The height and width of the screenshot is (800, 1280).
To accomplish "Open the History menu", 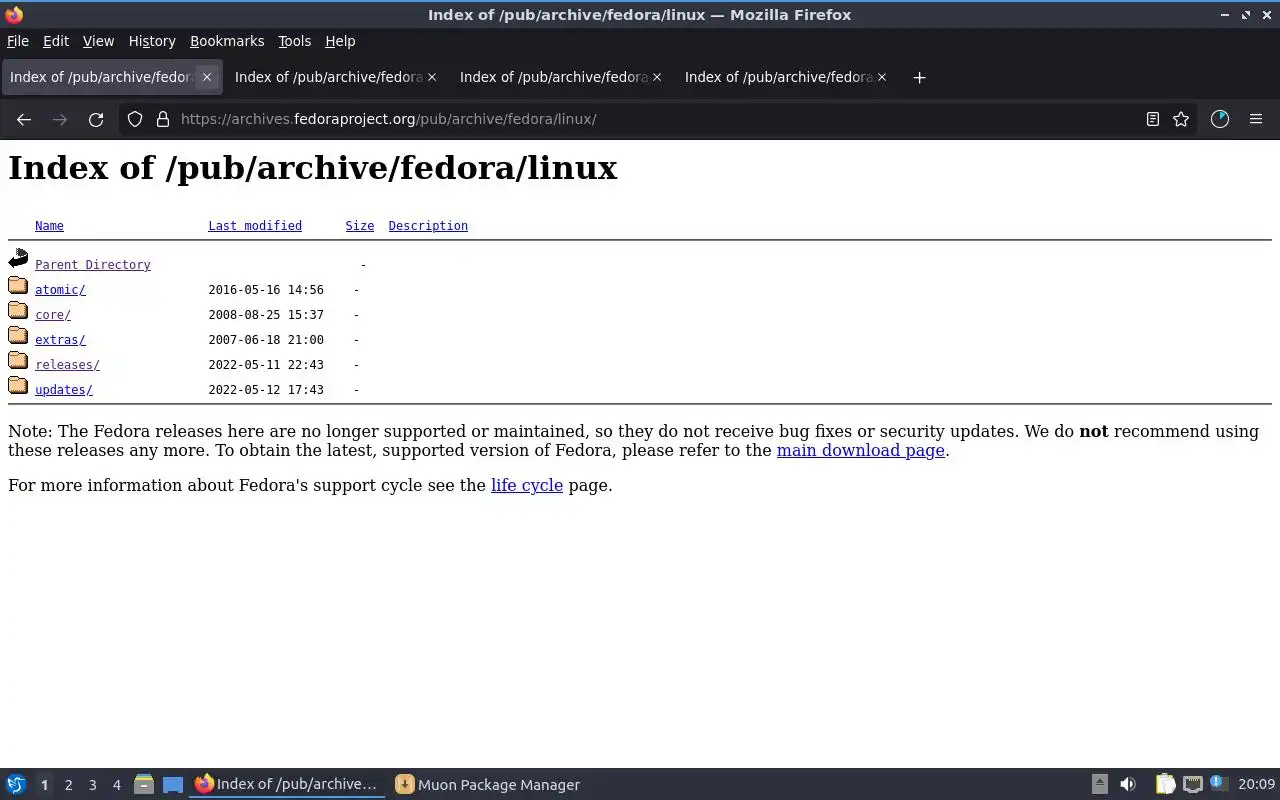I will 152,41.
